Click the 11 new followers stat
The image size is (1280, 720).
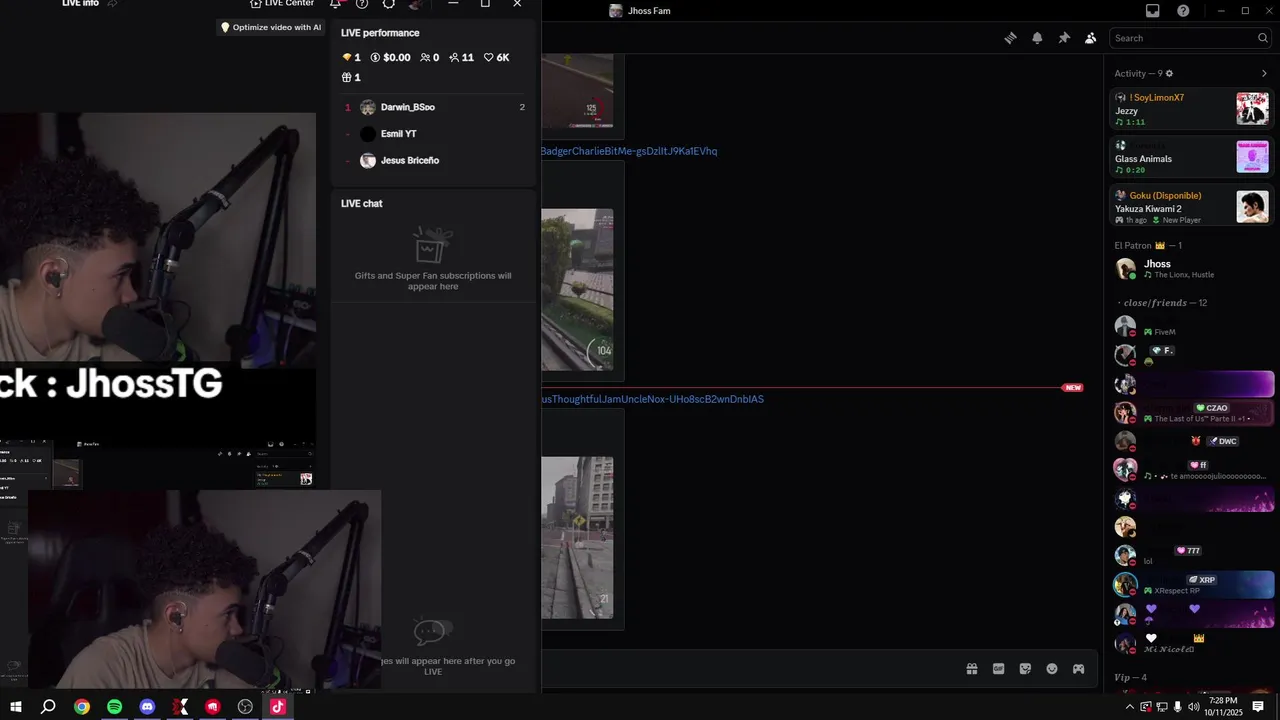pyautogui.click(x=461, y=58)
